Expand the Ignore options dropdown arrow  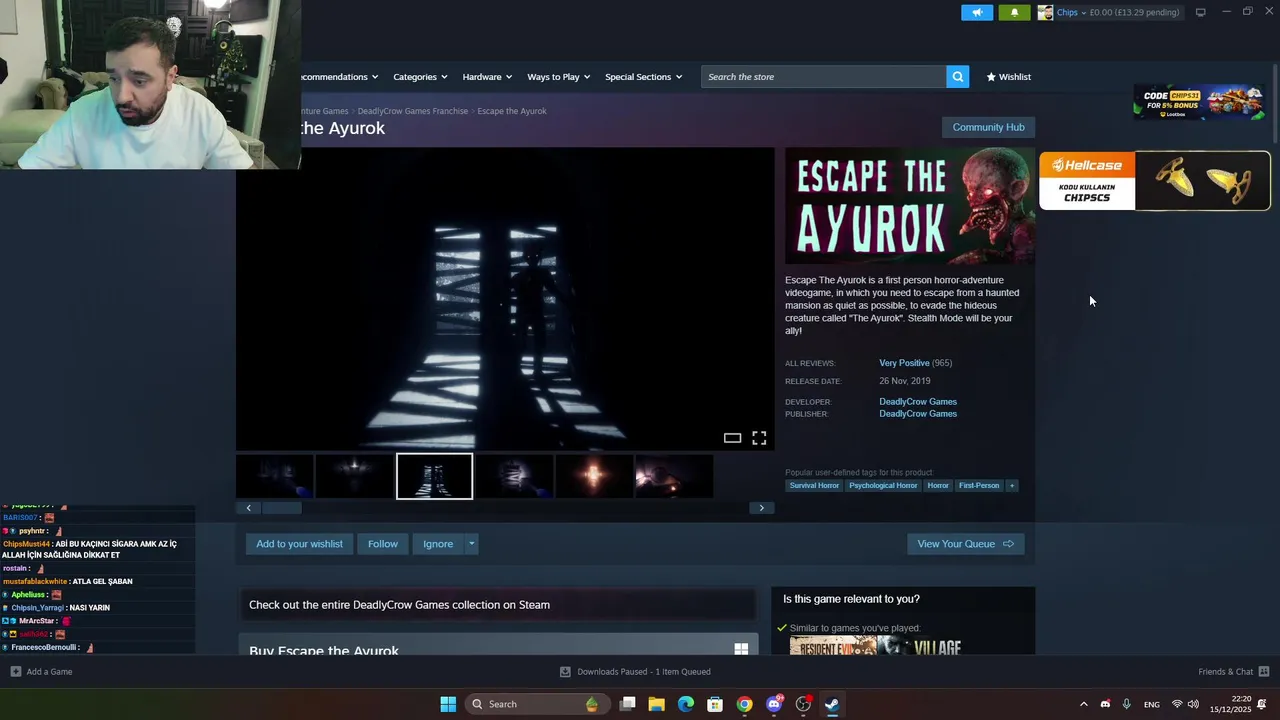click(471, 544)
